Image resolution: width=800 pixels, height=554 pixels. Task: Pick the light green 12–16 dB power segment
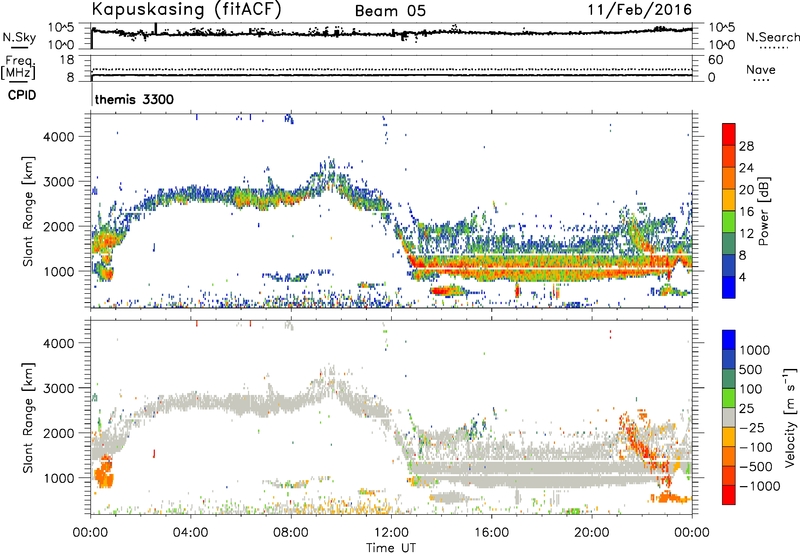[729, 222]
